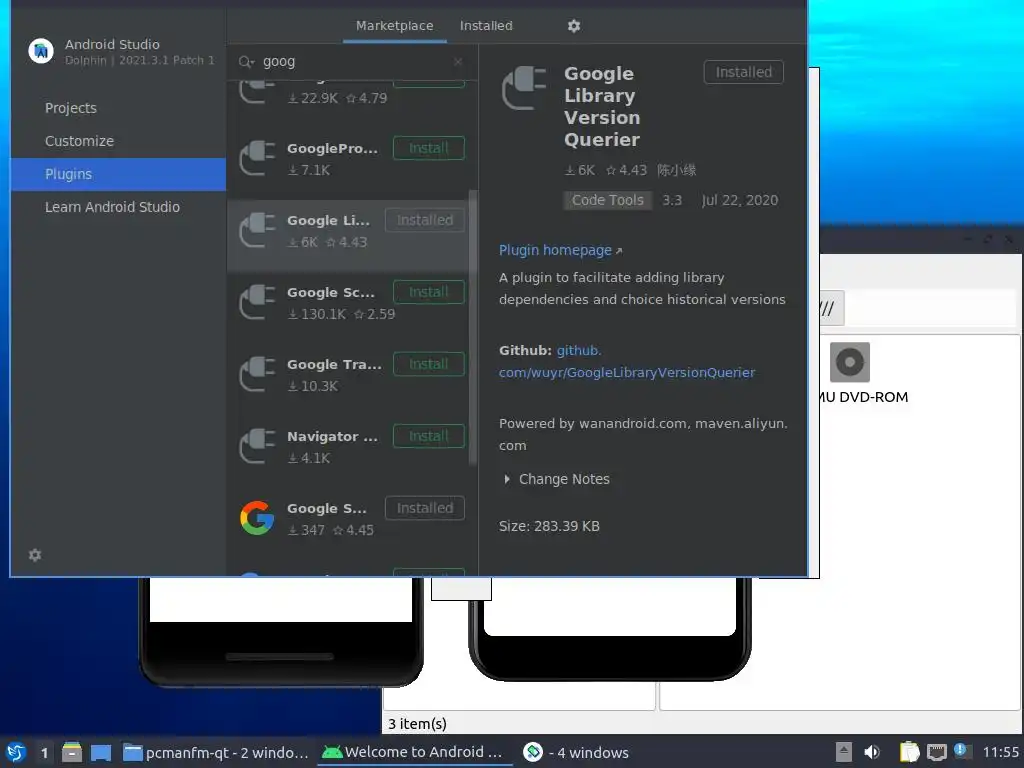Click the Code Tools tag
The height and width of the screenshot is (768, 1024).
click(x=607, y=200)
